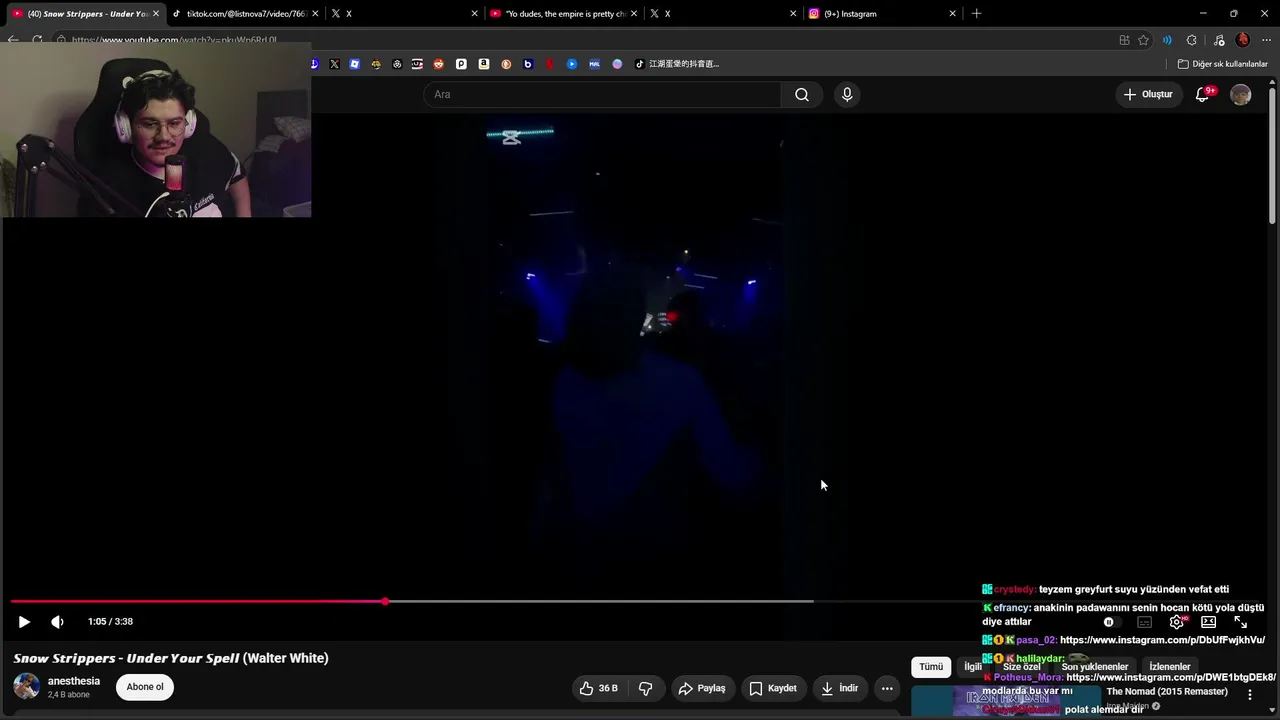Click the page vertical scrollbar
Screen dimensions: 1280x720
[1273, 155]
